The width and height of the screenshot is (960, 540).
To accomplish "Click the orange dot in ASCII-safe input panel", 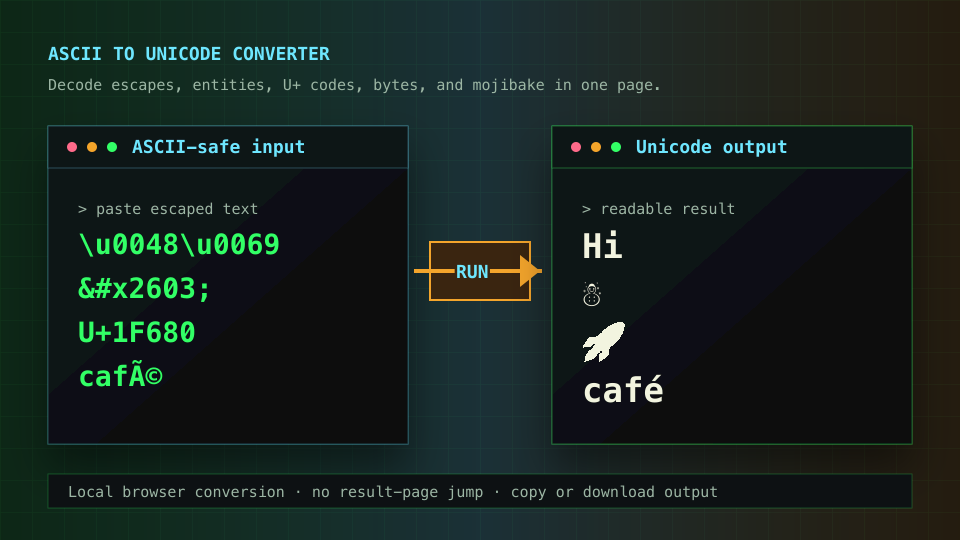I will (92, 147).
